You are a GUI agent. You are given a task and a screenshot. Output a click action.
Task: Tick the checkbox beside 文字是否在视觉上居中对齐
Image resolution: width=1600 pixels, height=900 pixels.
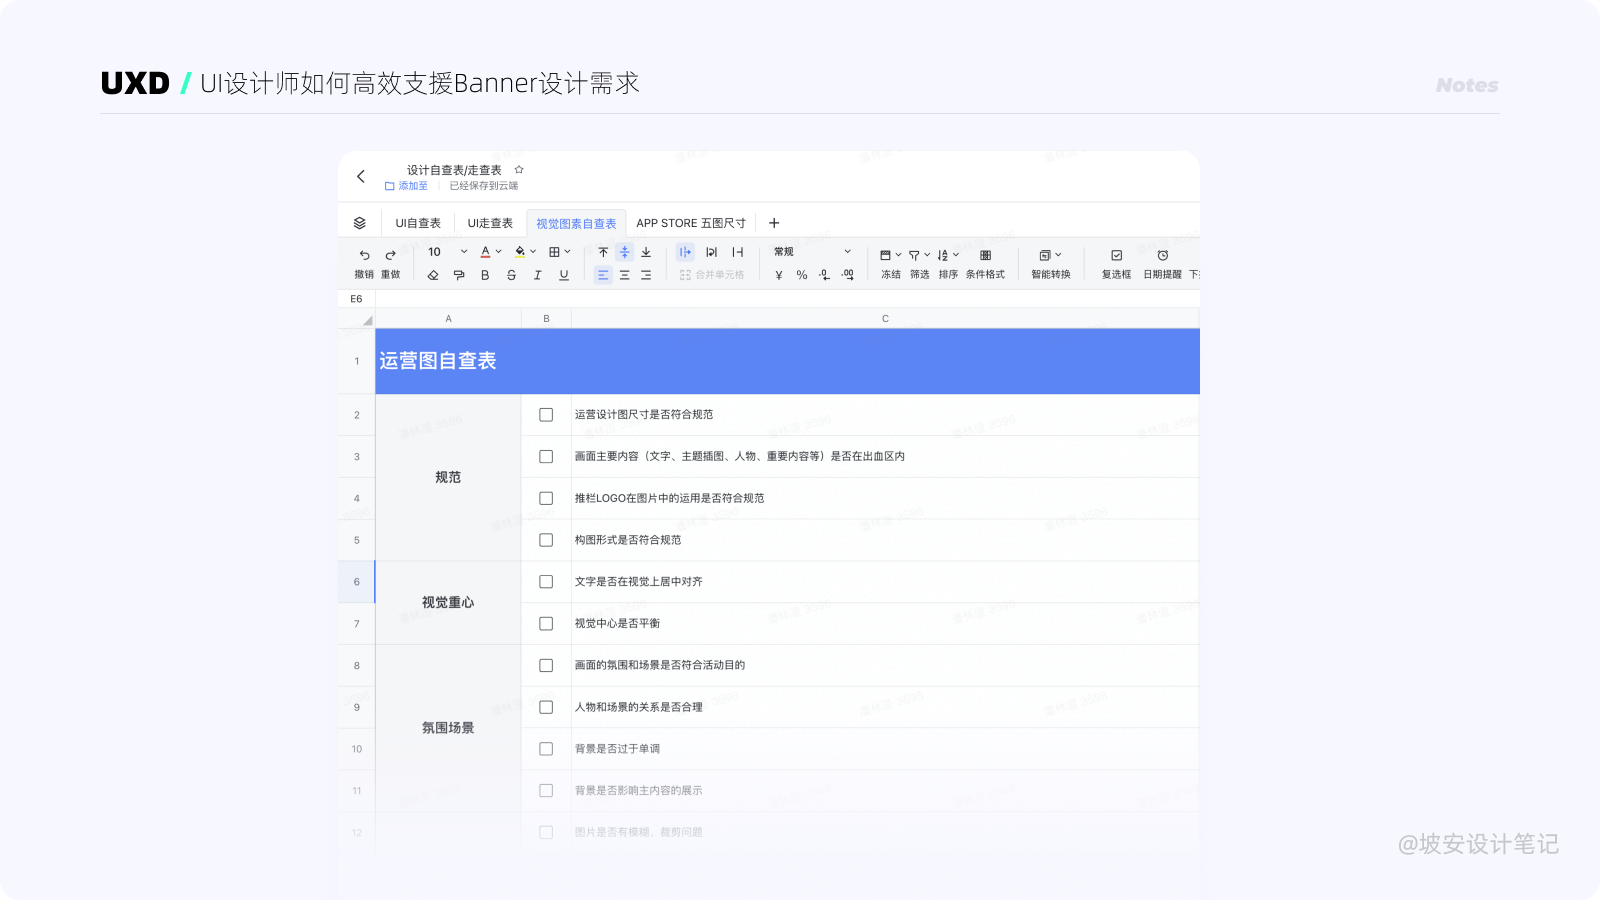[546, 582]
